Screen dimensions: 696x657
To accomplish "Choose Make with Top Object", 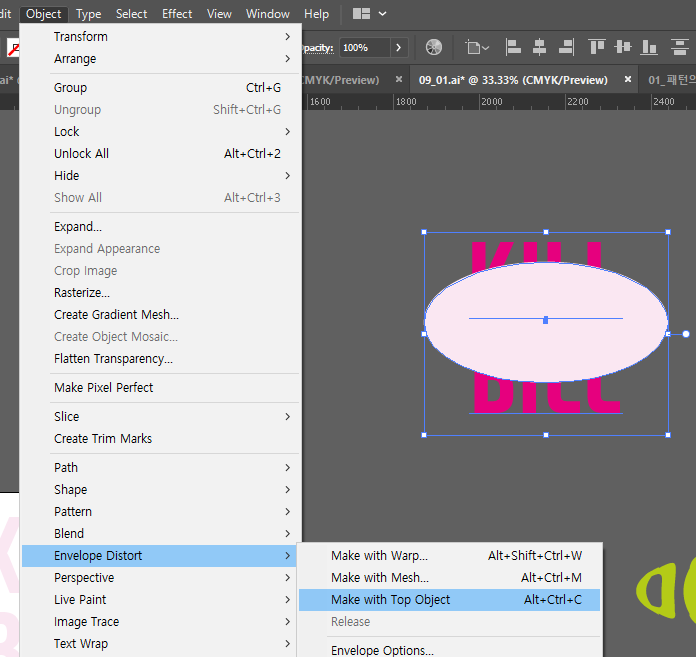I will [x=449, y=600].
